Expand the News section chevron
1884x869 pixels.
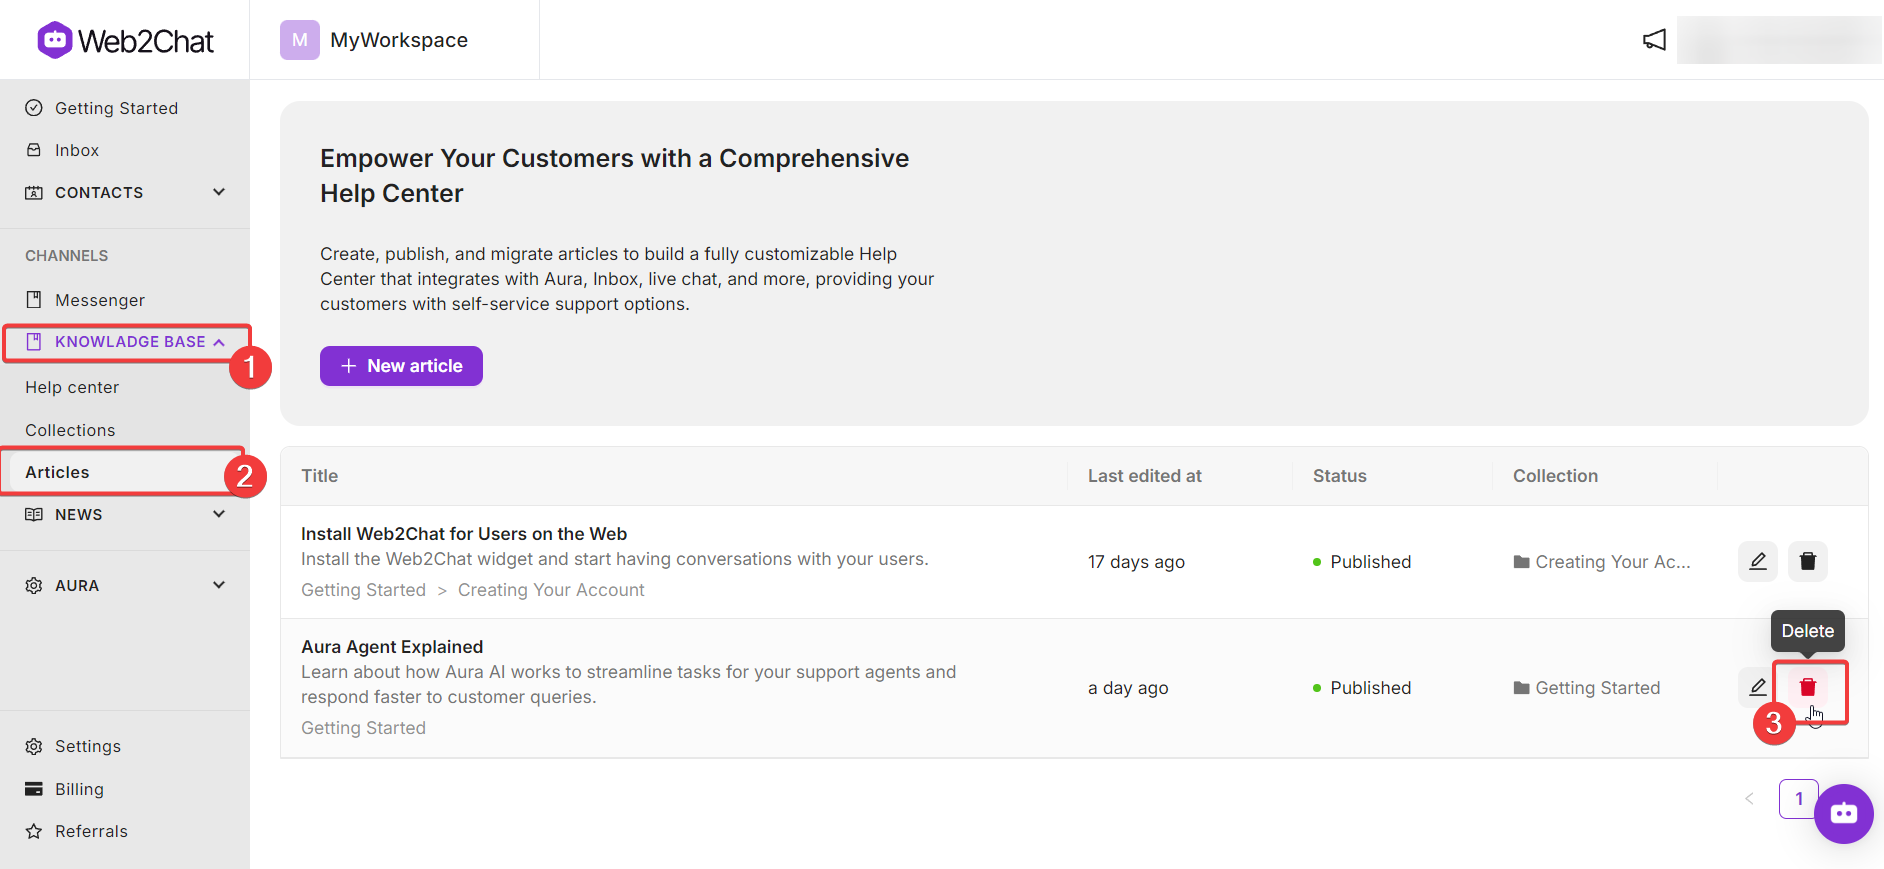219,514
